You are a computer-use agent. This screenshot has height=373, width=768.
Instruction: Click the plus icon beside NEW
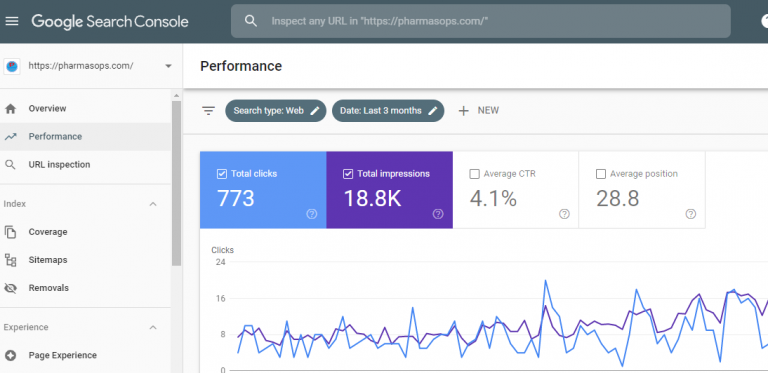click(x=463, y=111)
